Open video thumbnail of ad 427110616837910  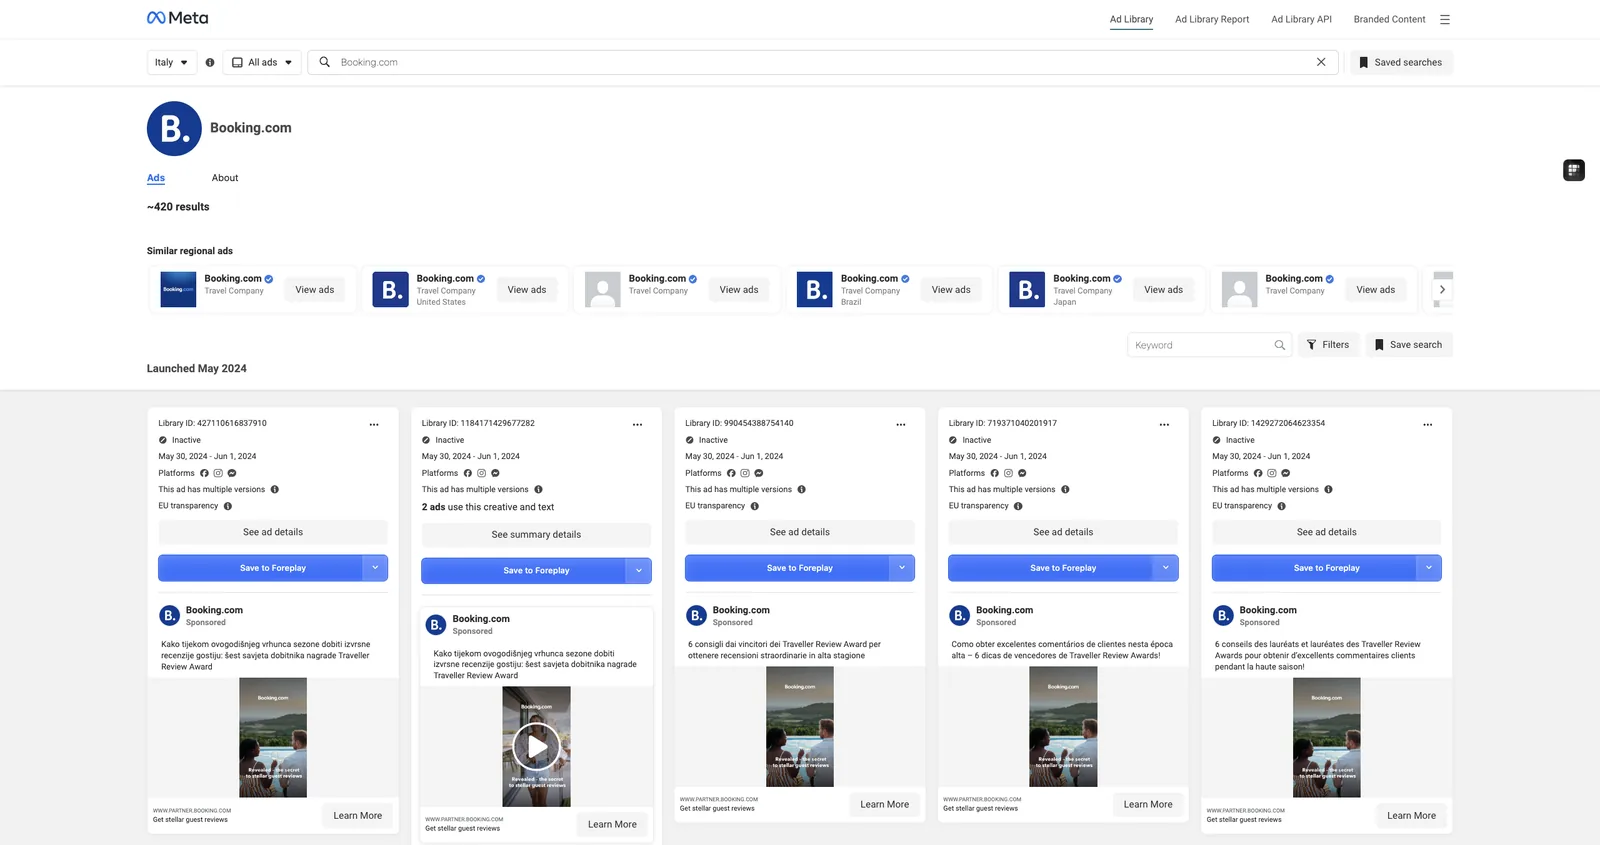click(273, 738)
